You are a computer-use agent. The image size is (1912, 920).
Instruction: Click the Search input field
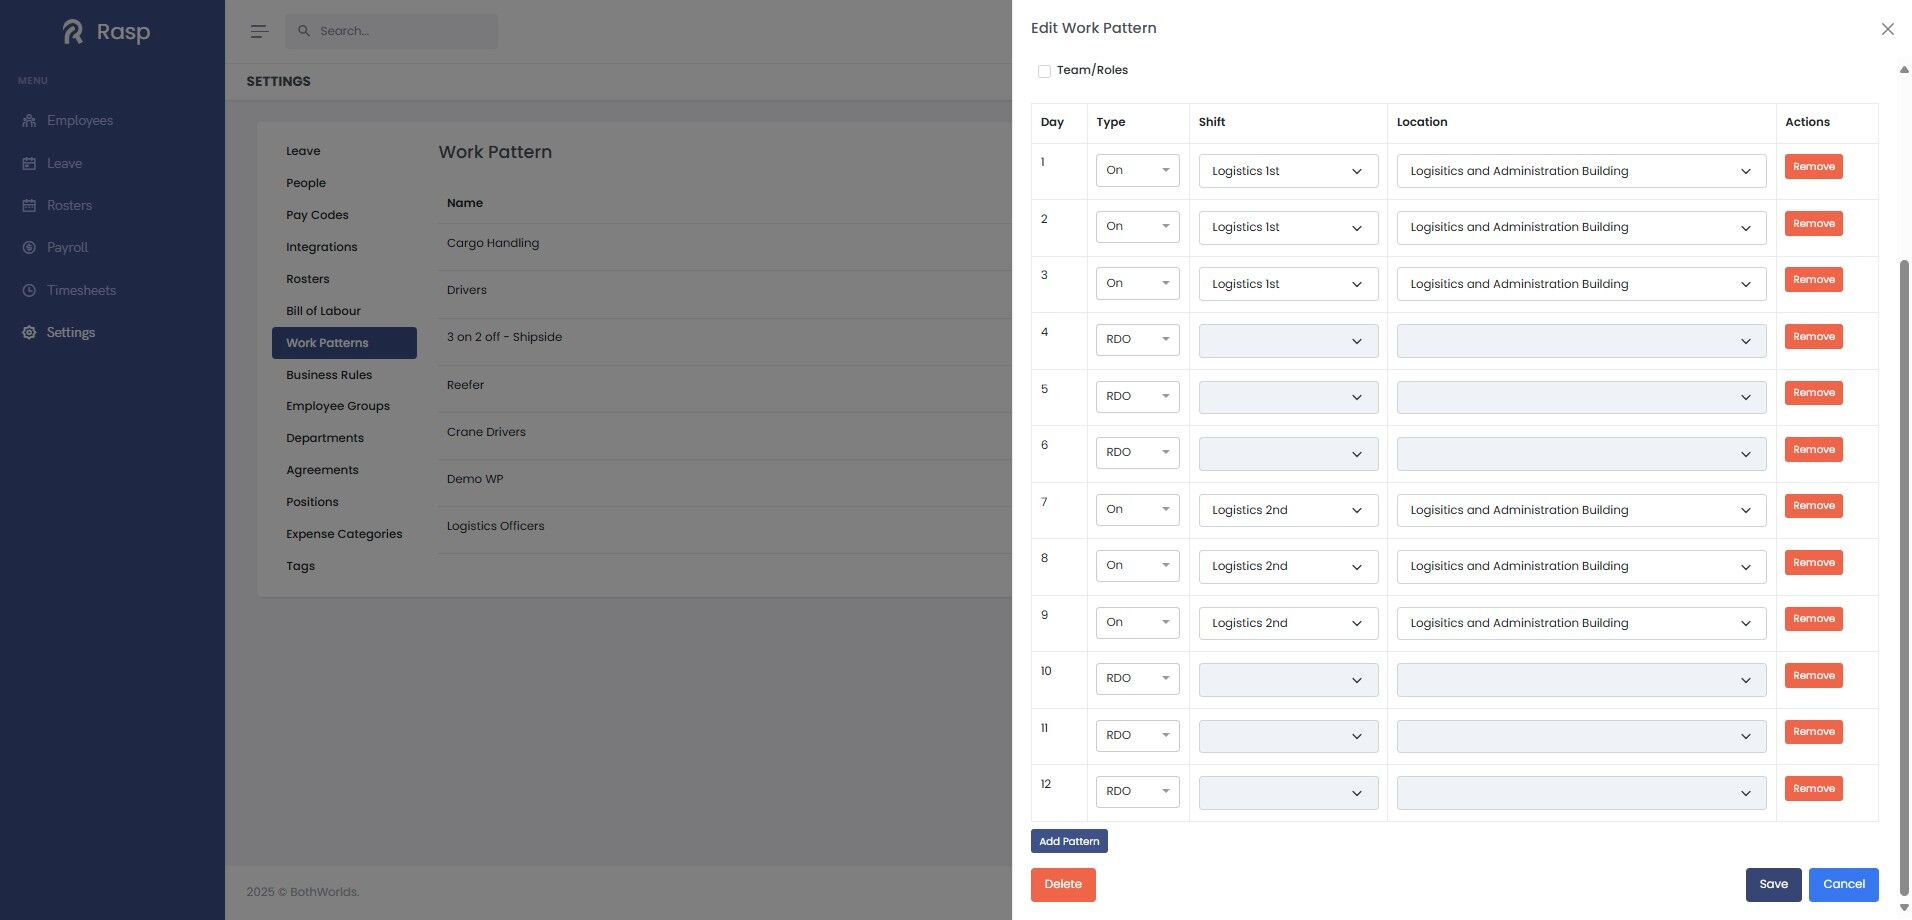point(400,31)
